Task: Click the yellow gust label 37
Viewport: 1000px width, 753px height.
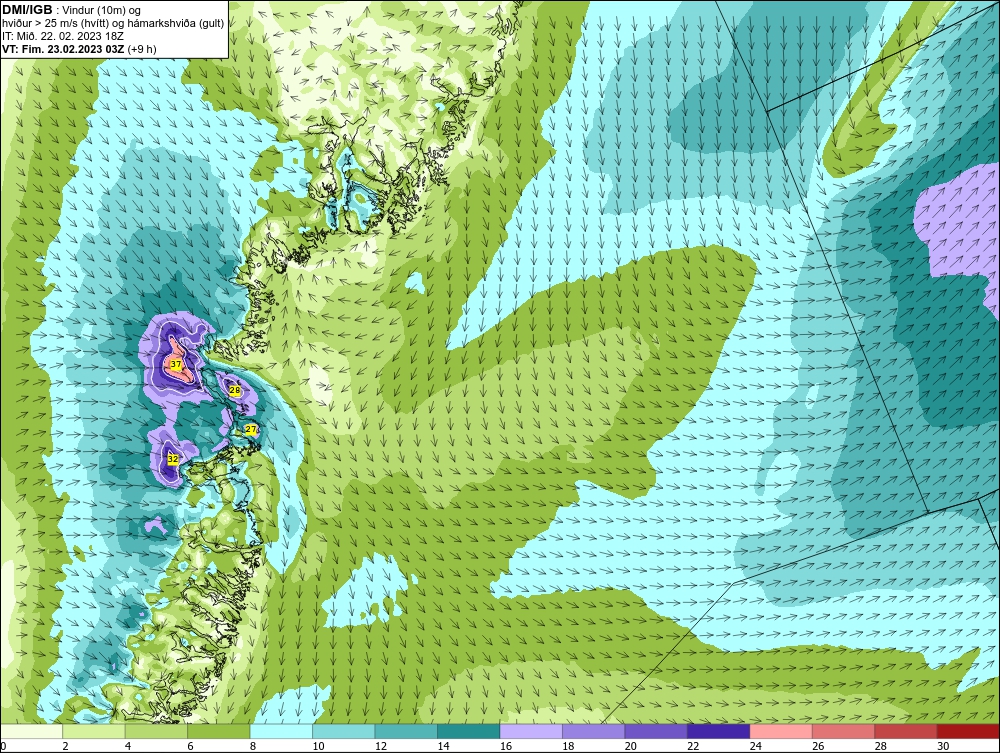Action: [x=176, y=364]
